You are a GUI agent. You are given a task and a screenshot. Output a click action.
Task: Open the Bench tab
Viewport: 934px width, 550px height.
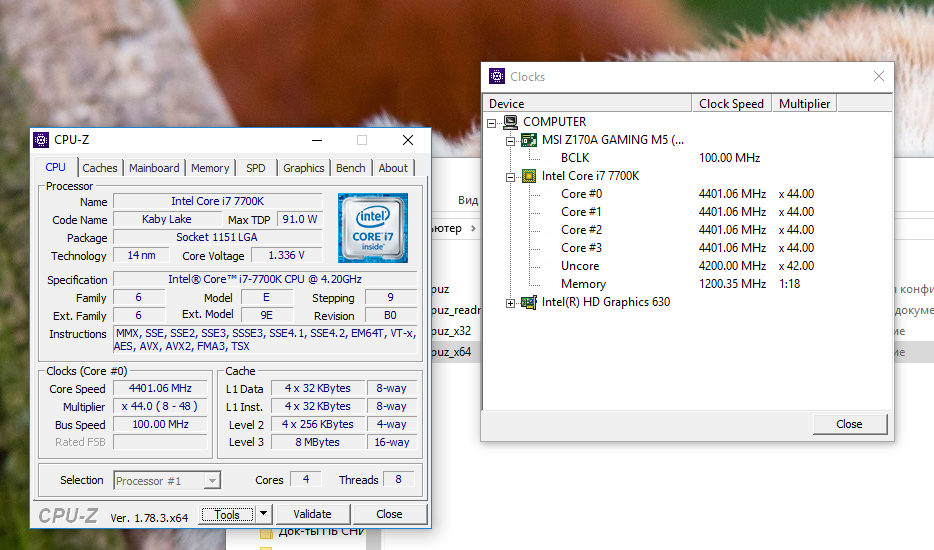tap(350, 168)
